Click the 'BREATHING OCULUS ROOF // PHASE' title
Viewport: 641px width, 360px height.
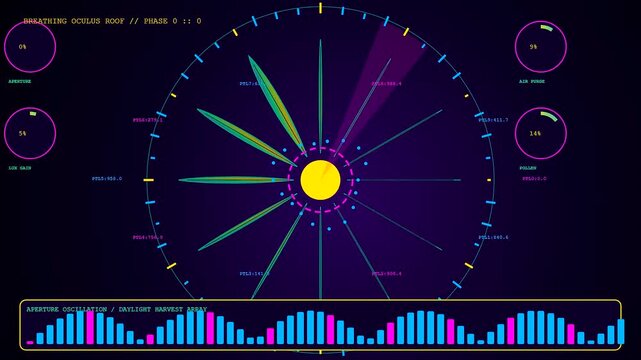pos(95,21)
